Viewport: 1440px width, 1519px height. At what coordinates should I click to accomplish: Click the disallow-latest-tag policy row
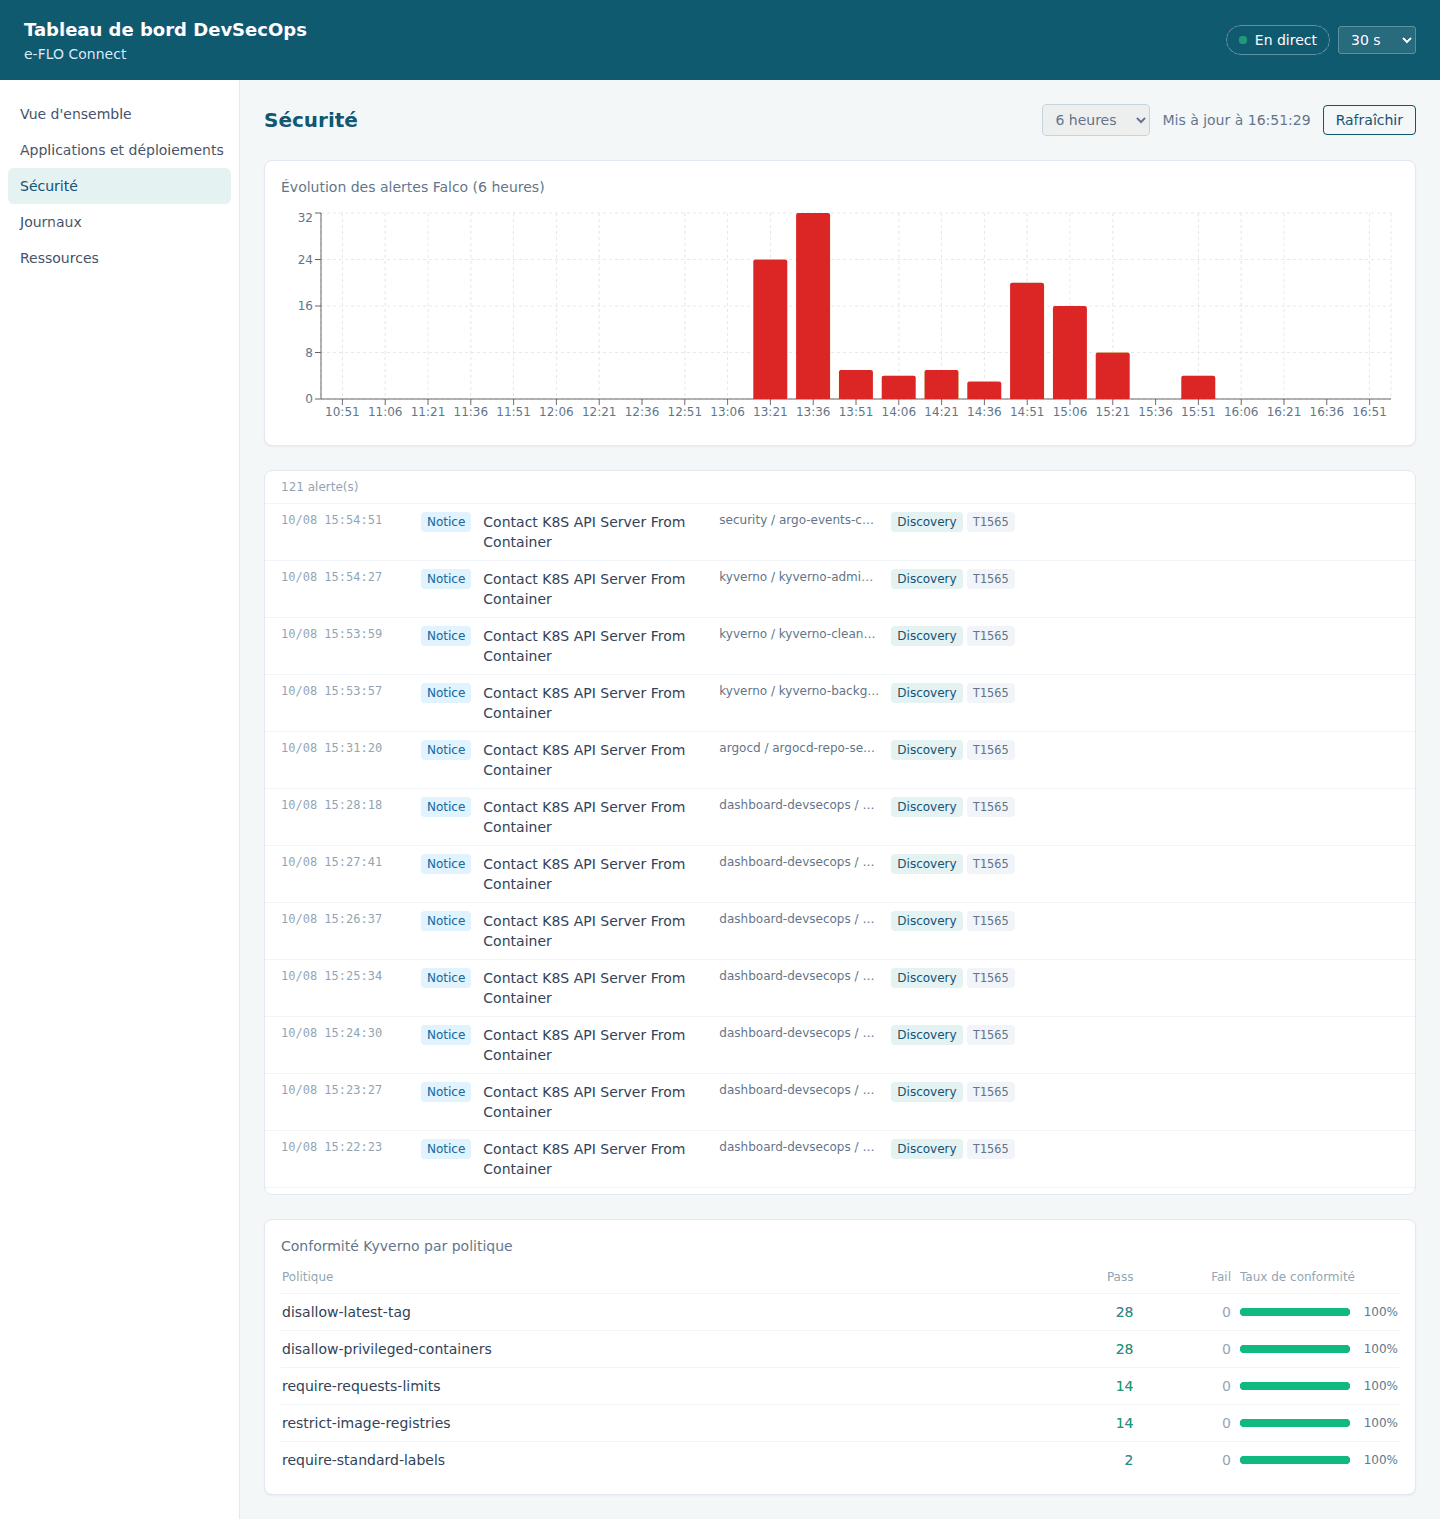pos(840,1312)
